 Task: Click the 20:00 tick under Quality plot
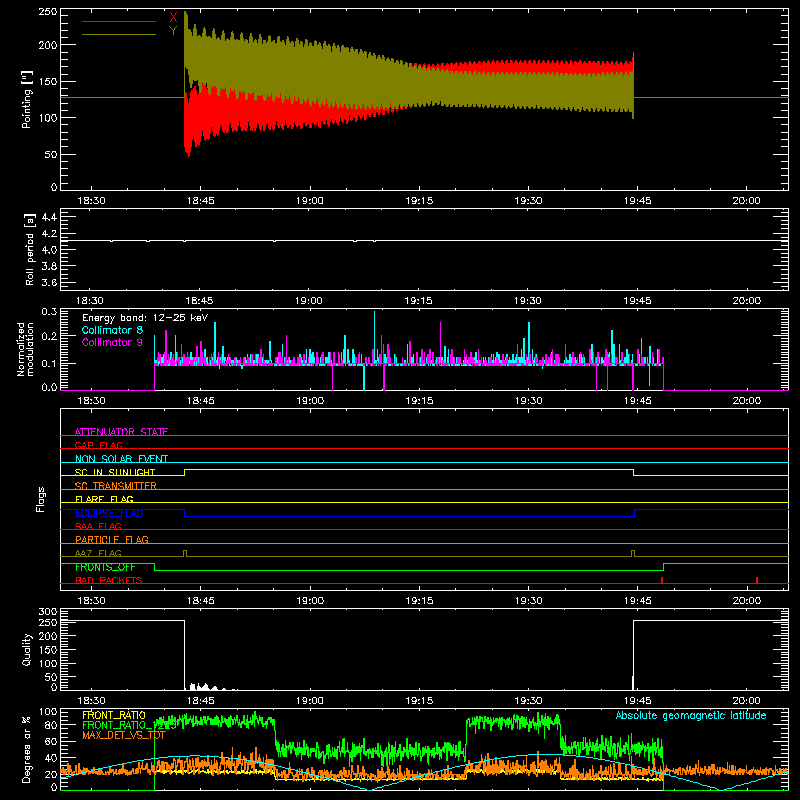(x=746, y=701)
